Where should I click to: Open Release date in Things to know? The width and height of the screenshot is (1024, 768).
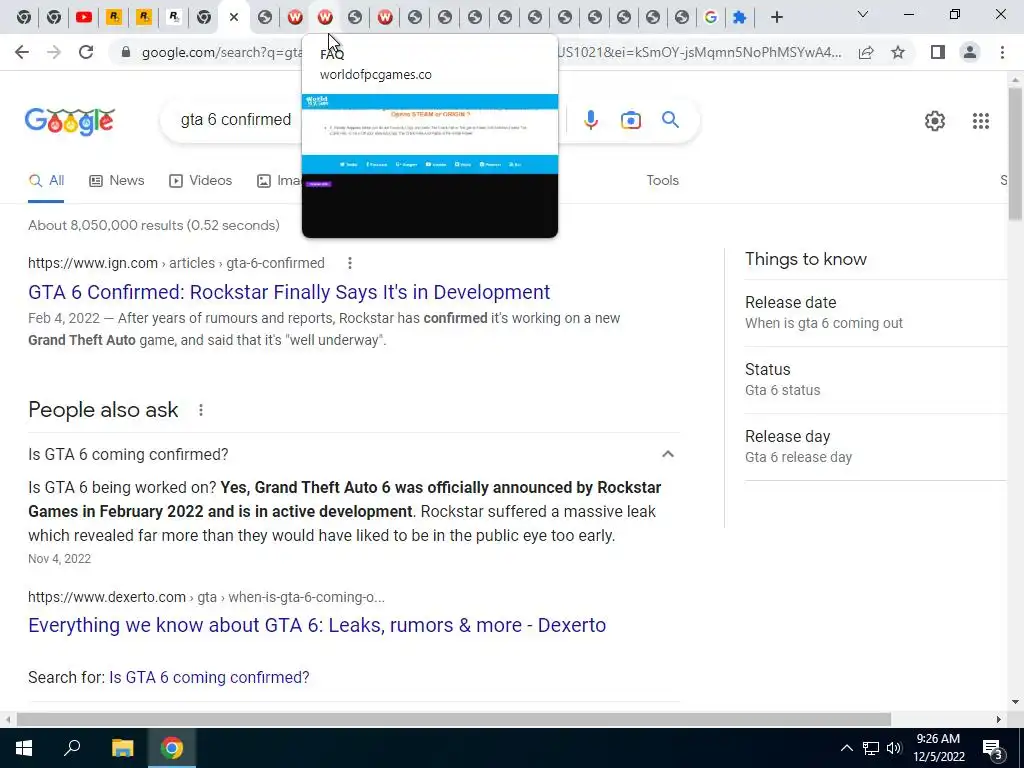pos(875,313)
